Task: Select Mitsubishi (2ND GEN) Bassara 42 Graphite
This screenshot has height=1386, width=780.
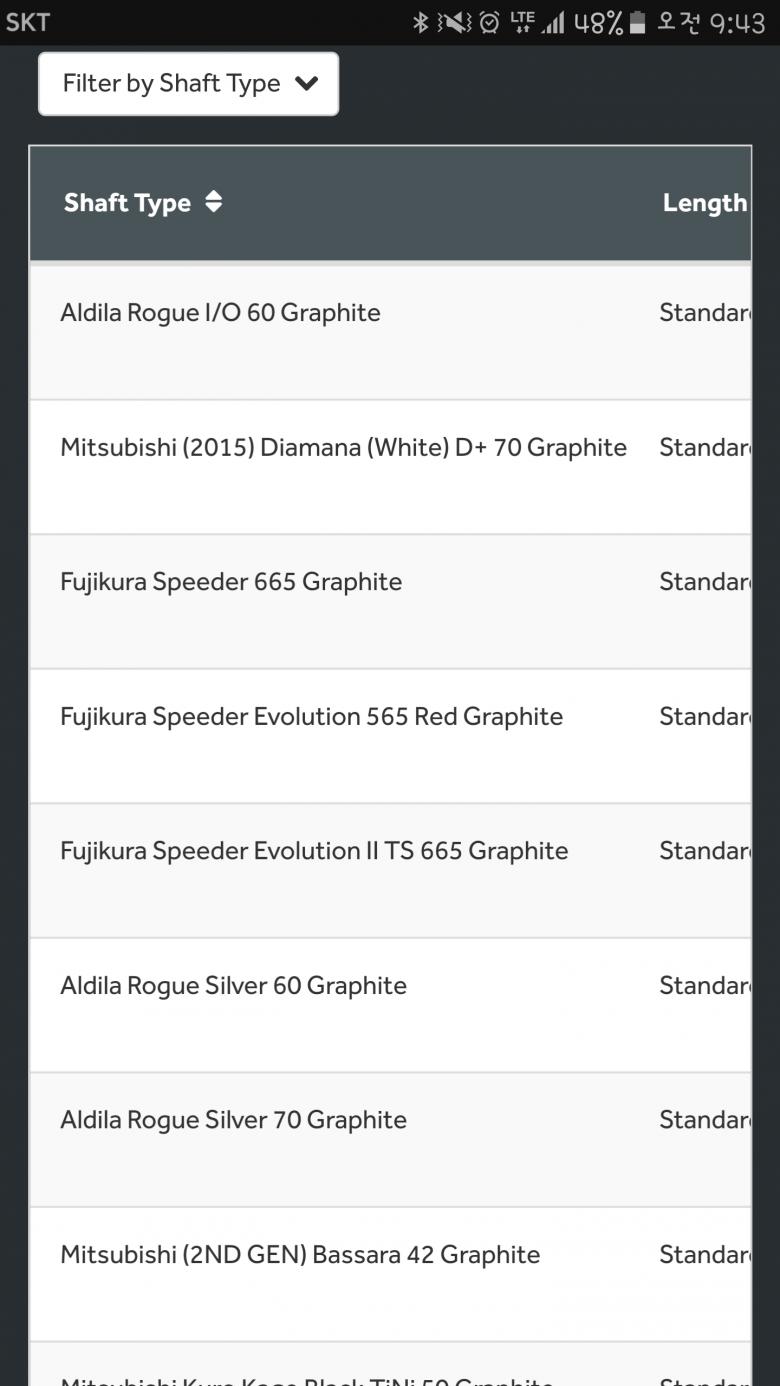Action: [x=300, y=1255]
